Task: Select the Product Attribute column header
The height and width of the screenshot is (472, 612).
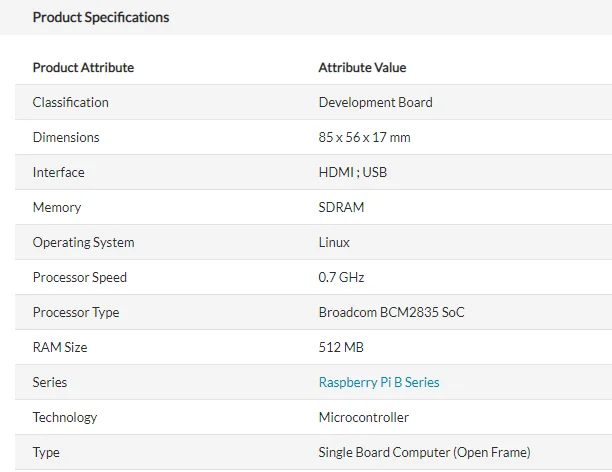Action: click(83, 67)
